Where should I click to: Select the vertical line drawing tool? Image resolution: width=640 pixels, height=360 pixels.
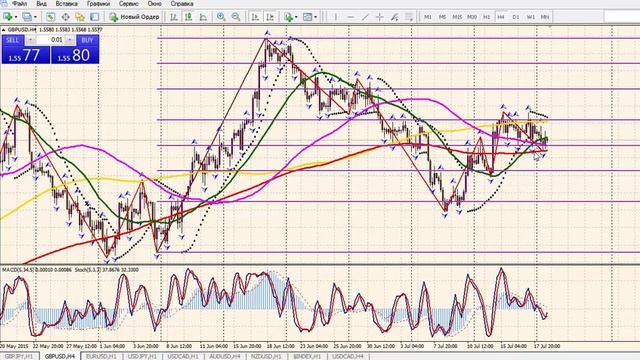coord(336,17)
